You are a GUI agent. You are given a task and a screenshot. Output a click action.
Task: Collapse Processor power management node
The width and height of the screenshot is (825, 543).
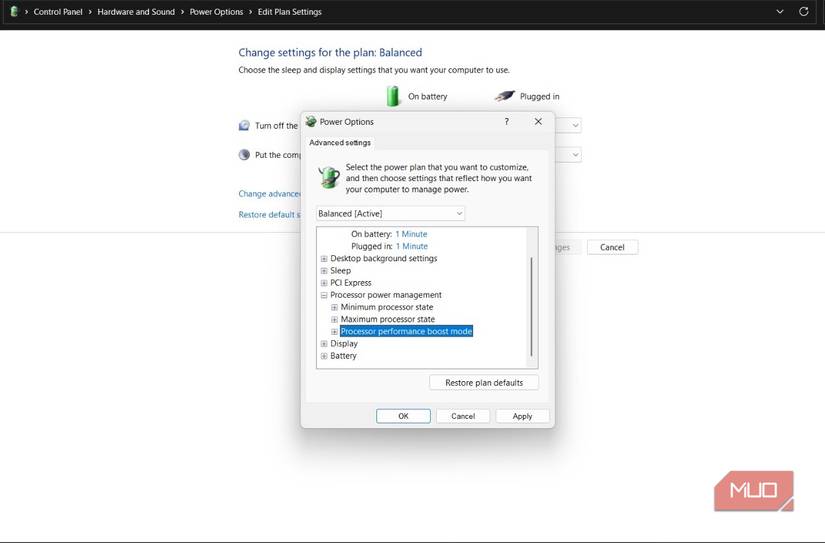click(x=324, y=295)
